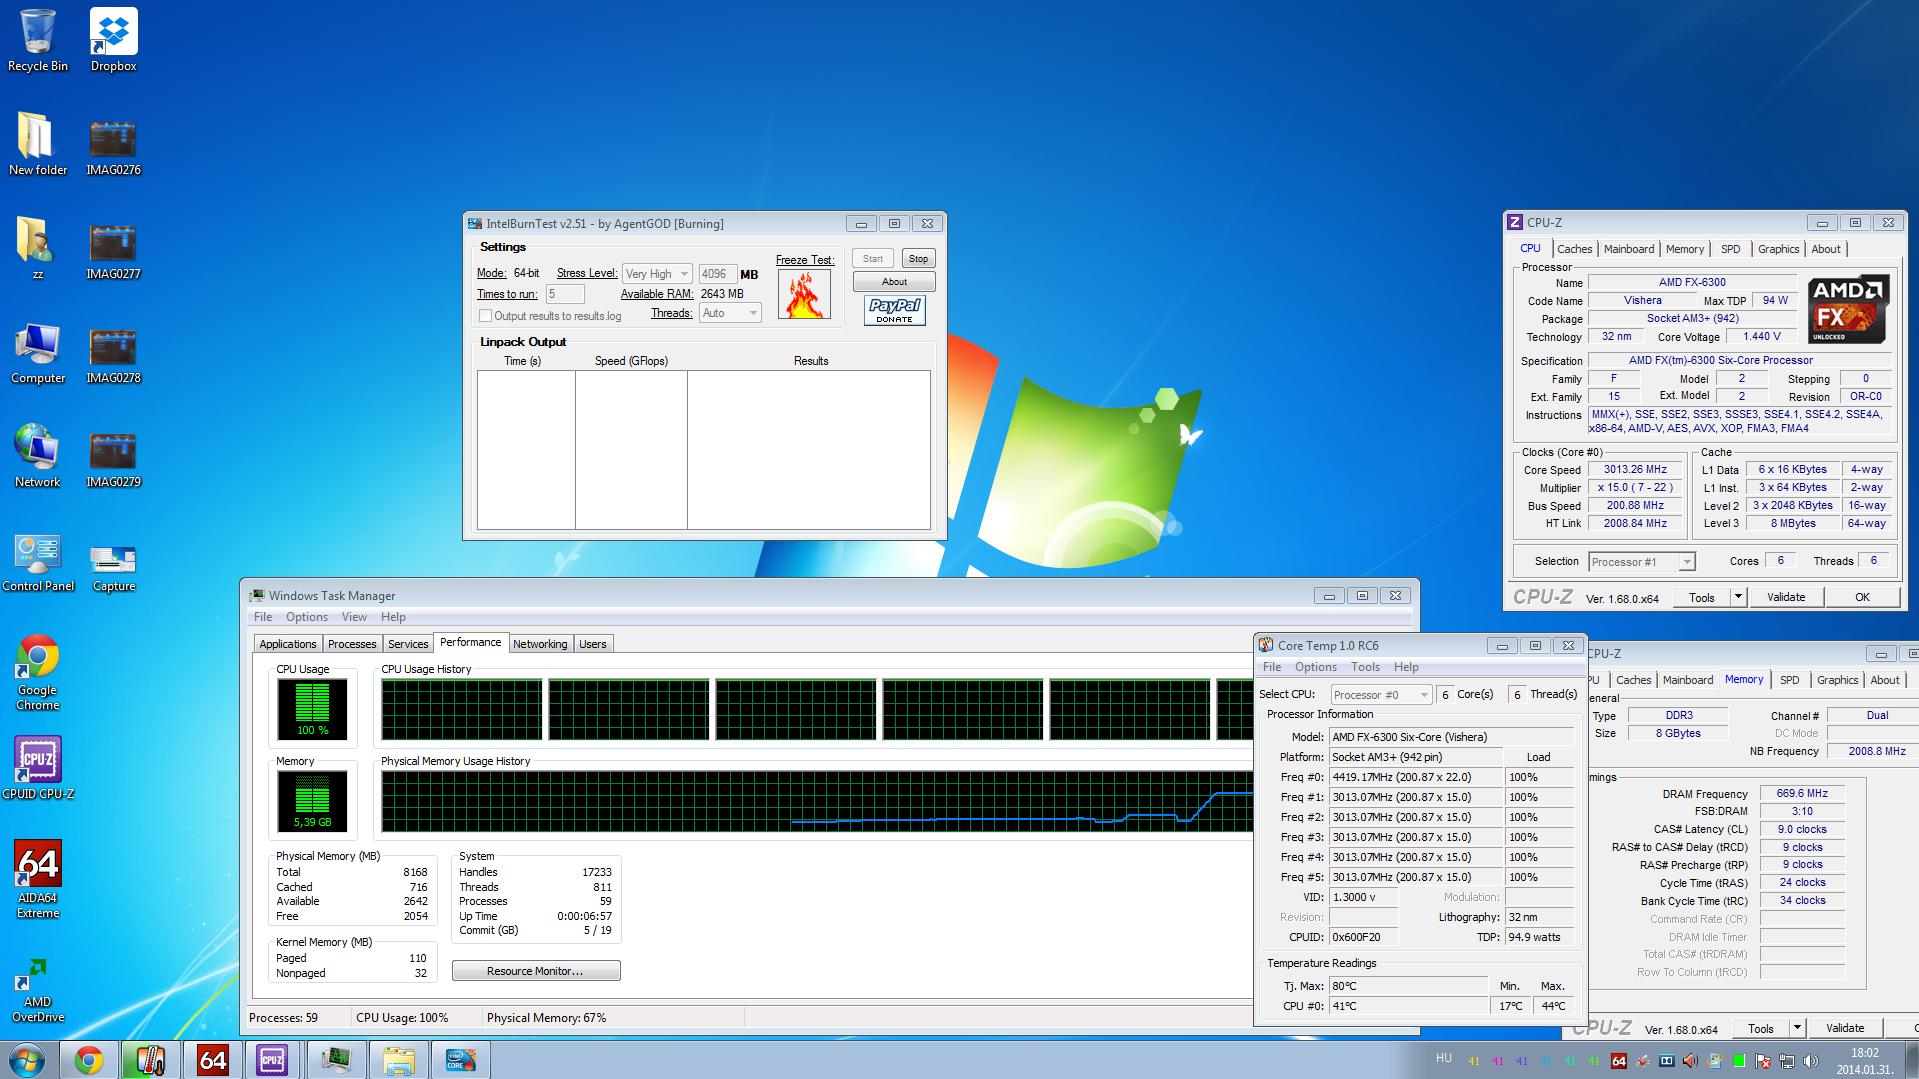Click the Core Voltage 1.440 V value
Screen dimensions: 1919x1079
(1762, 337)
